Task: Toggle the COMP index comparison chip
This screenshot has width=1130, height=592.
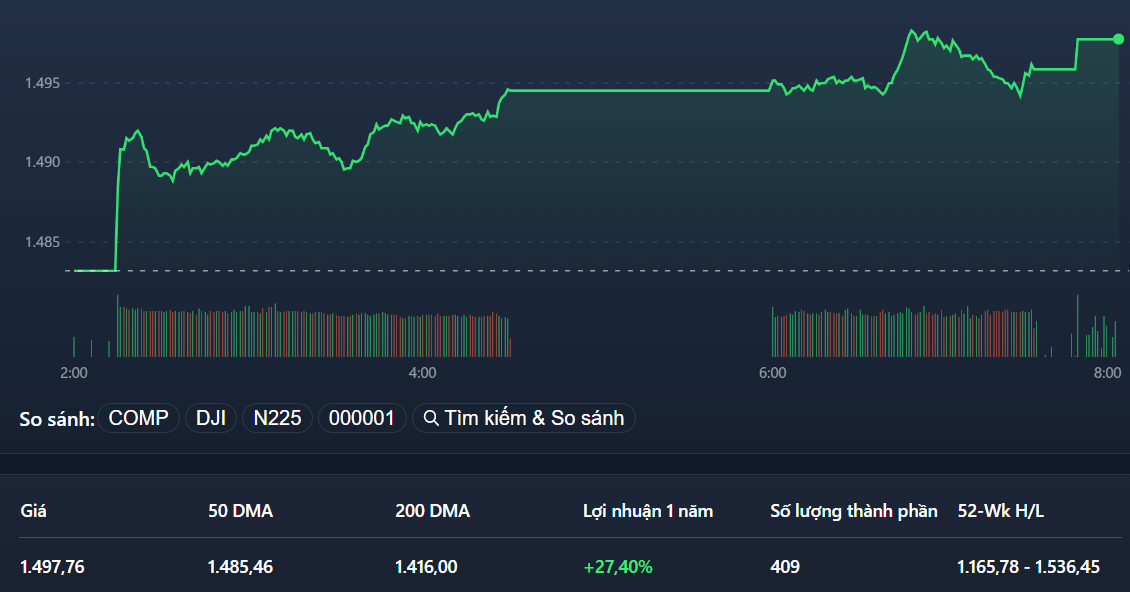Action: point(138,418)
